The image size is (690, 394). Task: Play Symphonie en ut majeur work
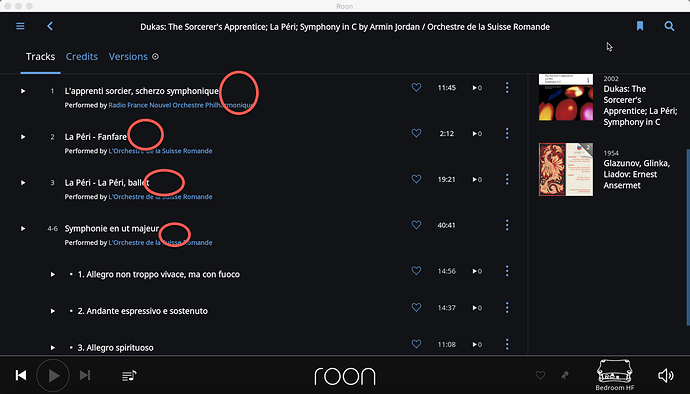click(x=23, y=228)
